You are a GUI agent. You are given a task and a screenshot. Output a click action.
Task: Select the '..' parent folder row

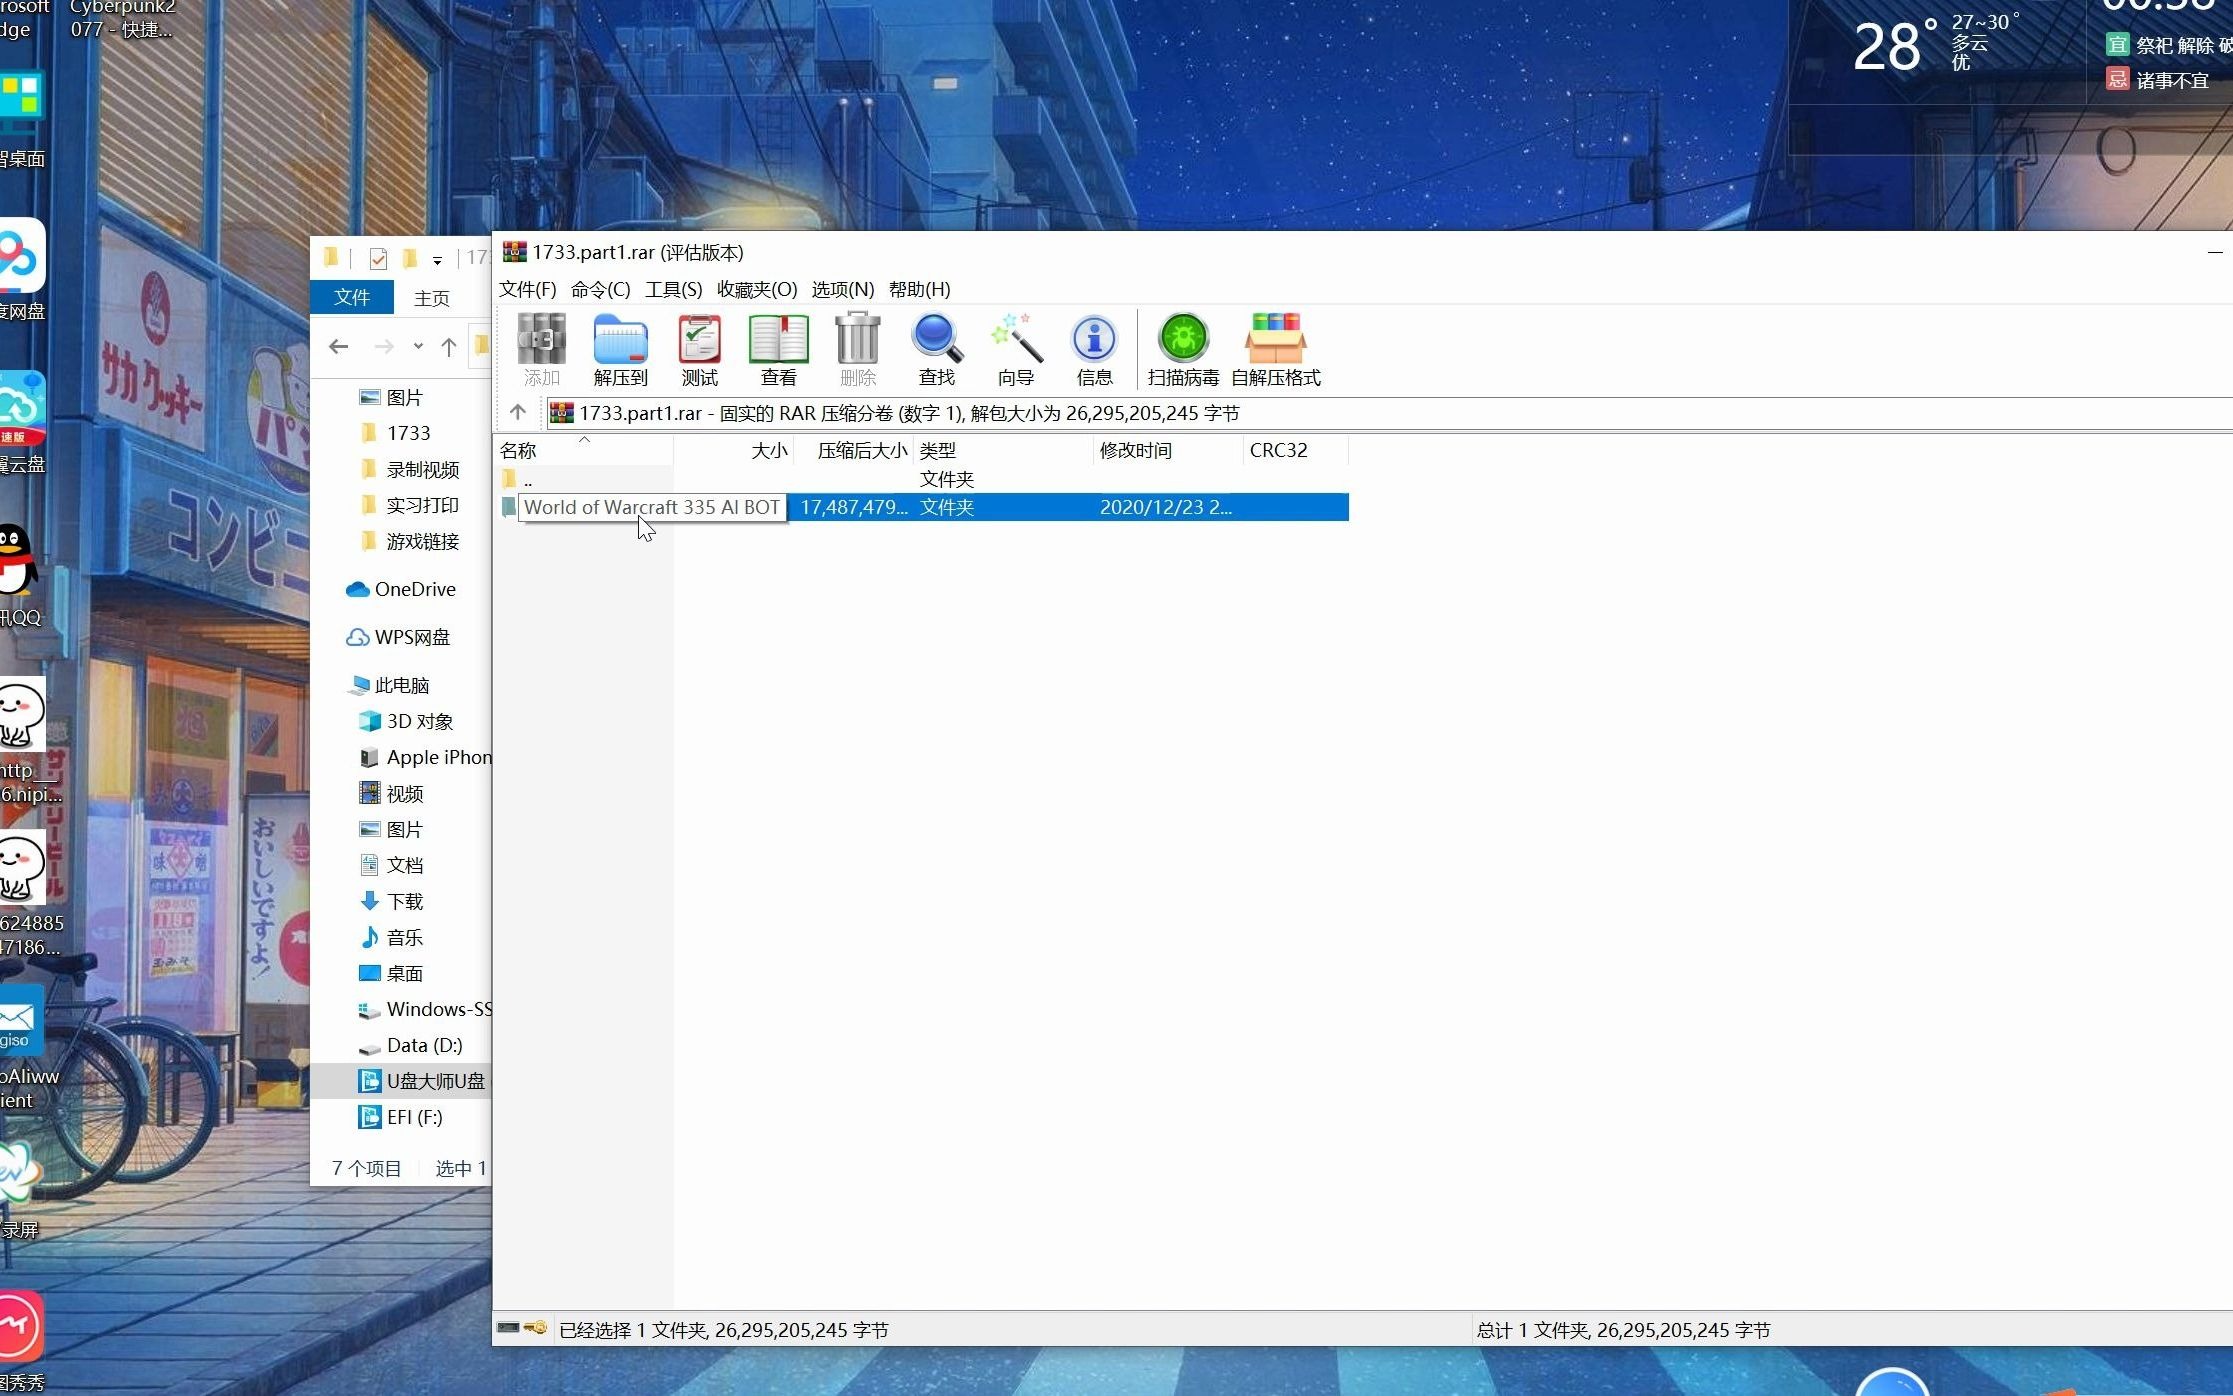pyautogui.click(x=922, y=479)
